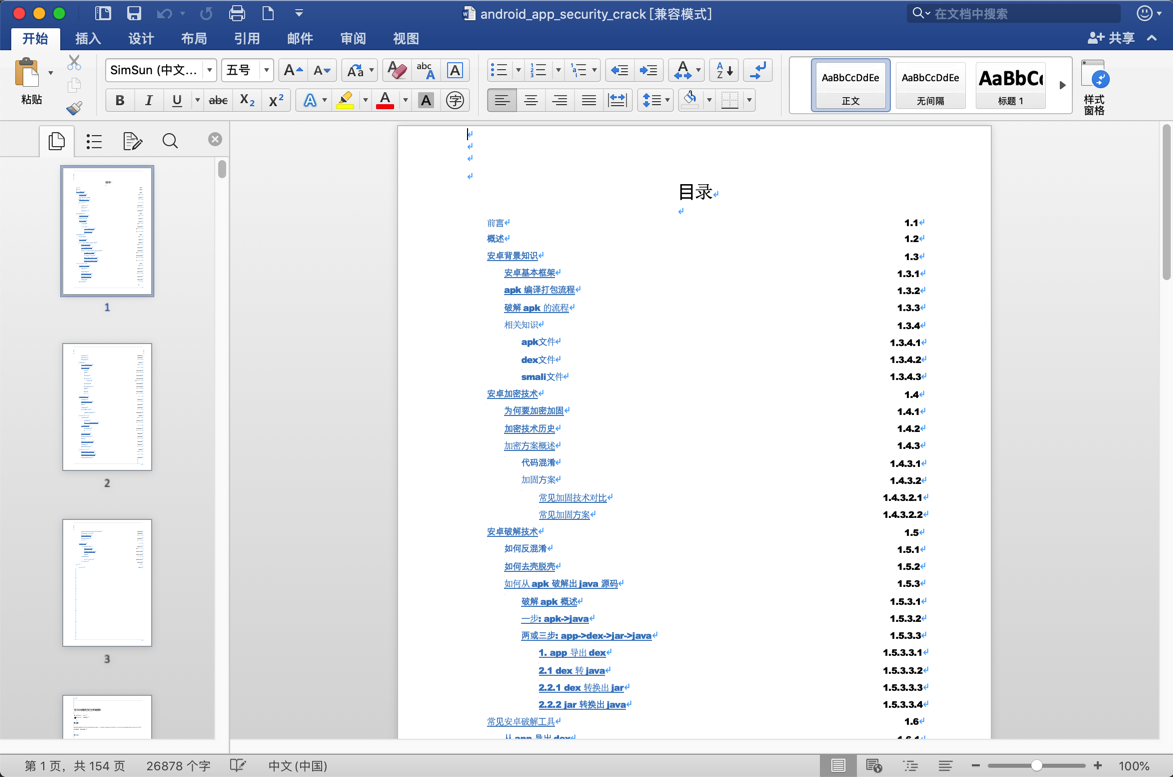Click the phonetic guide abc icon
Screen dimensions: 1173x777
coord(425,70)
